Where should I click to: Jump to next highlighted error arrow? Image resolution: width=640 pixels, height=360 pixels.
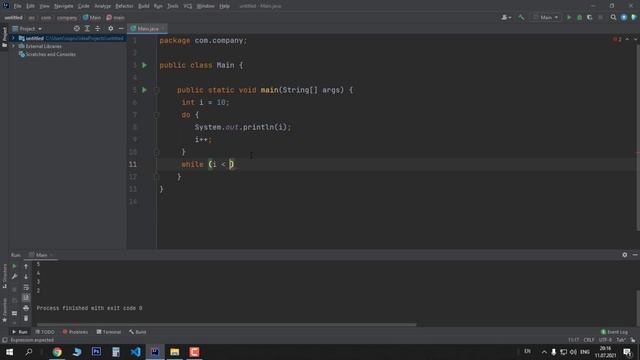pyautogui.click(x=635, y=39)
